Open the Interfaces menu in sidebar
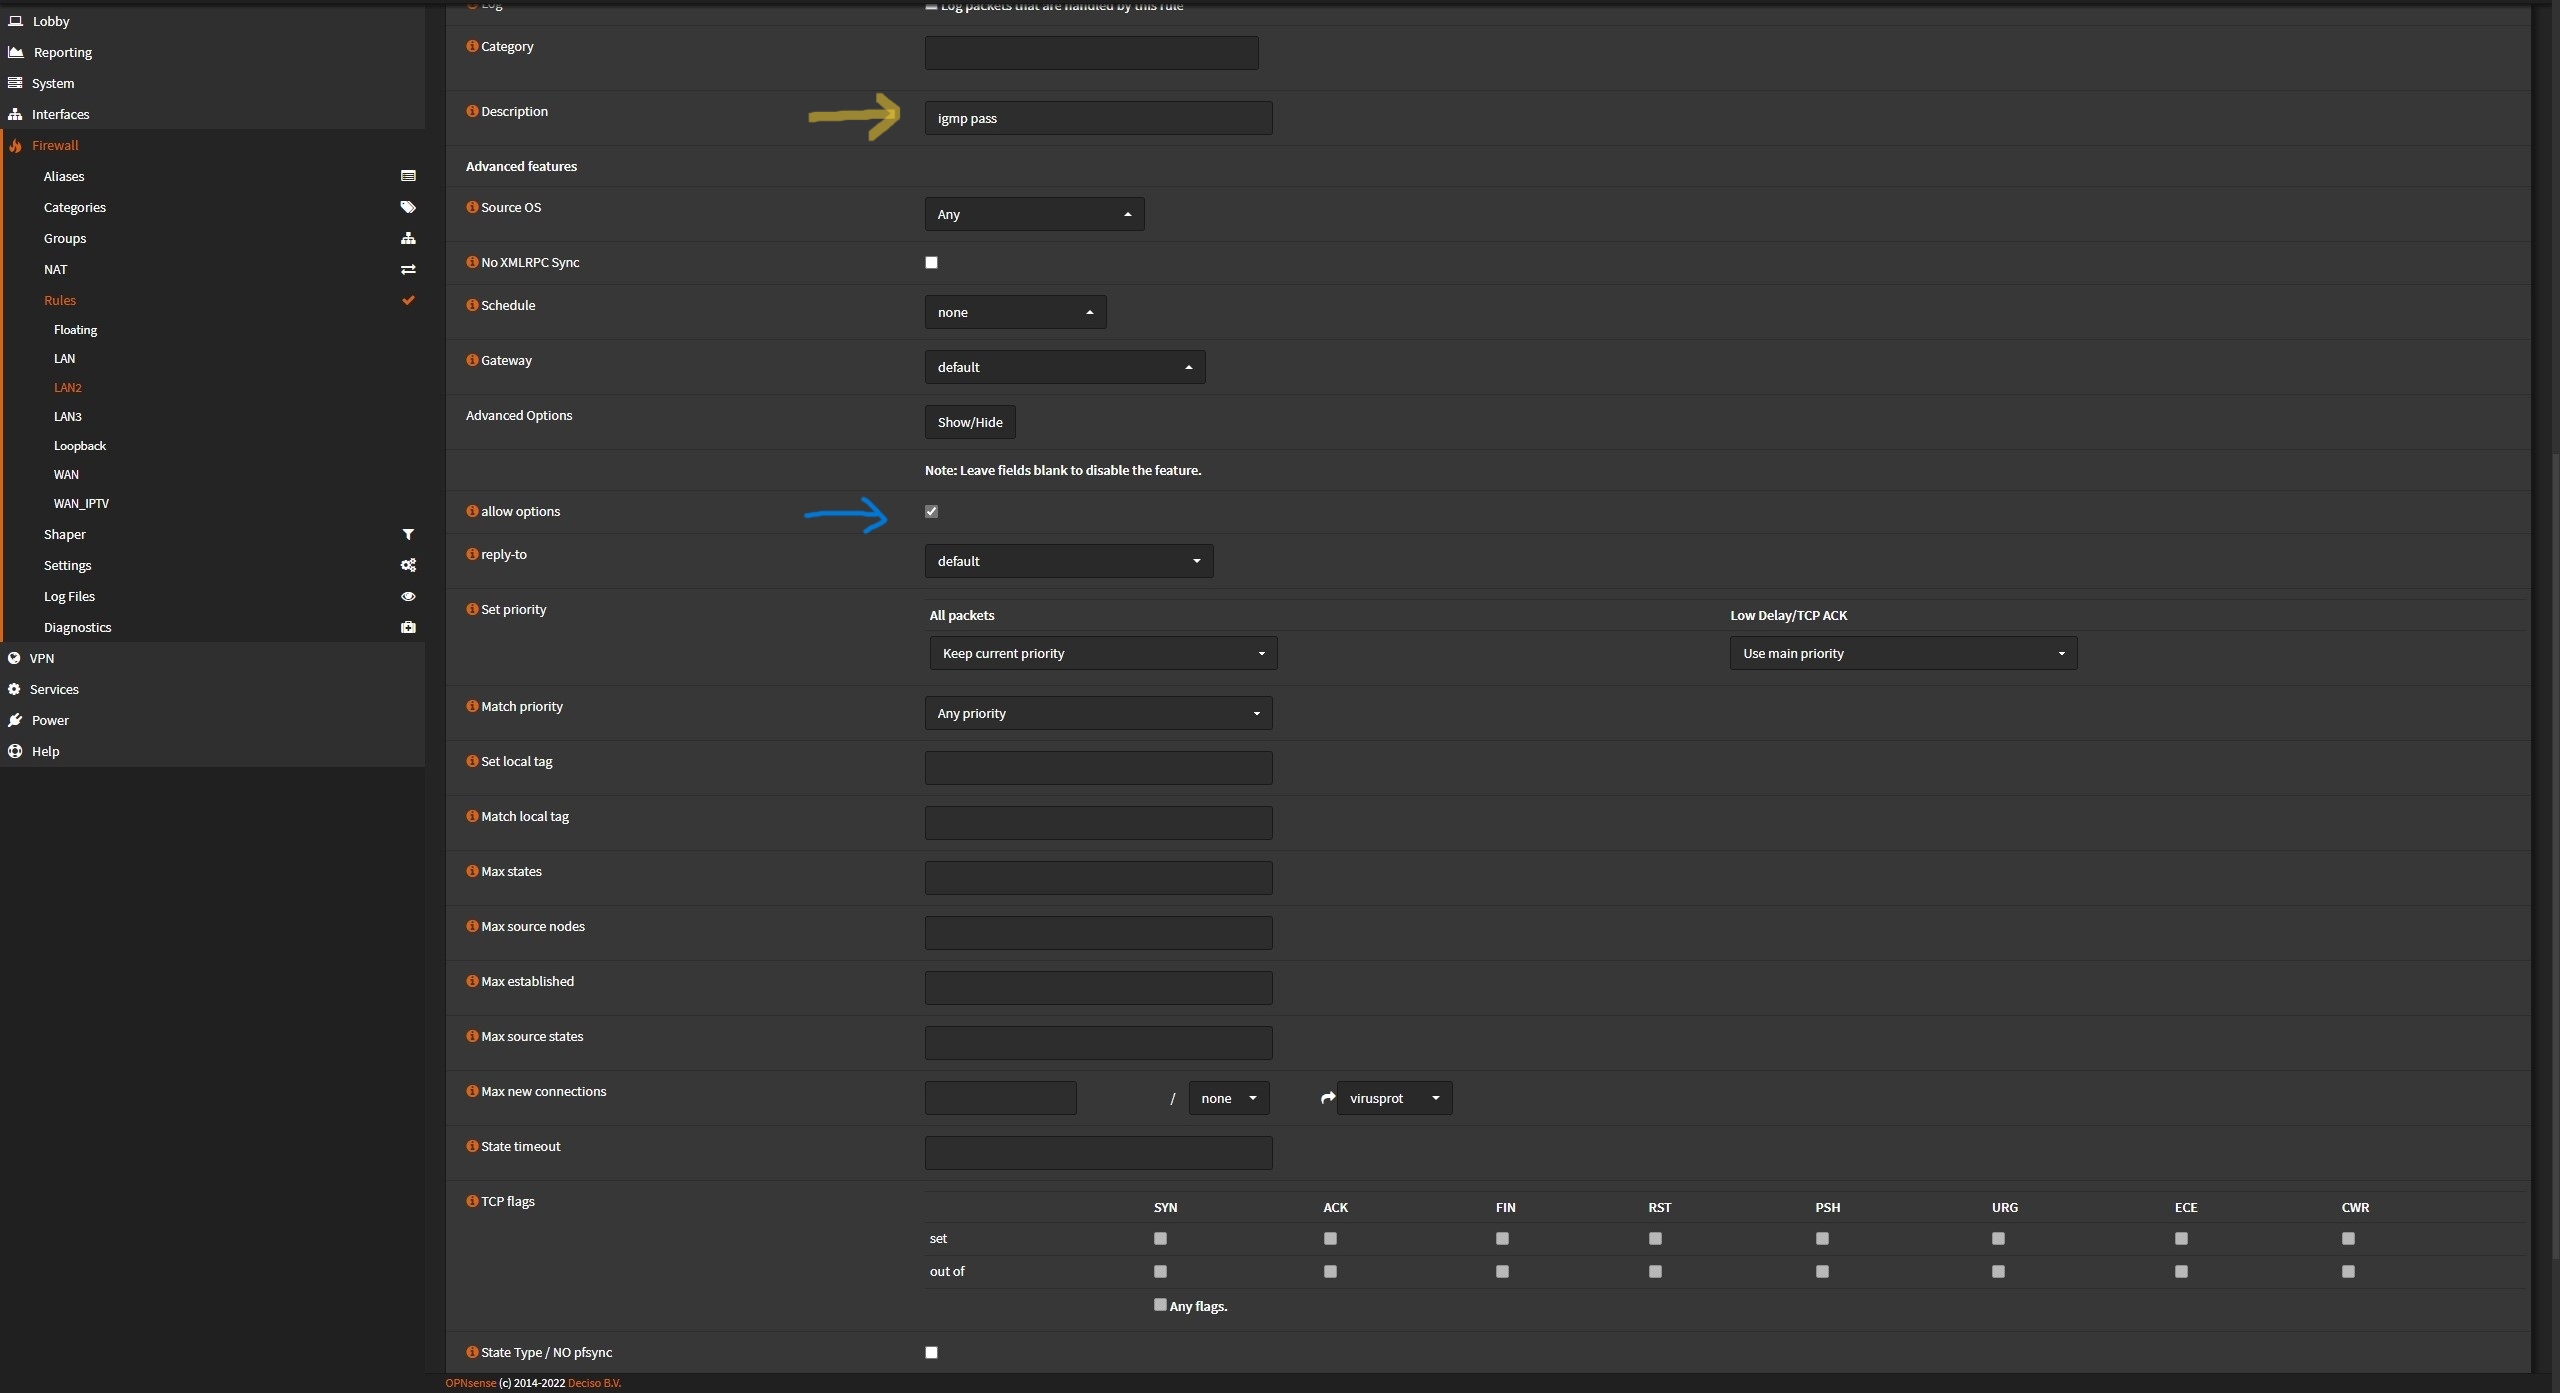 [x=60, y=114]
